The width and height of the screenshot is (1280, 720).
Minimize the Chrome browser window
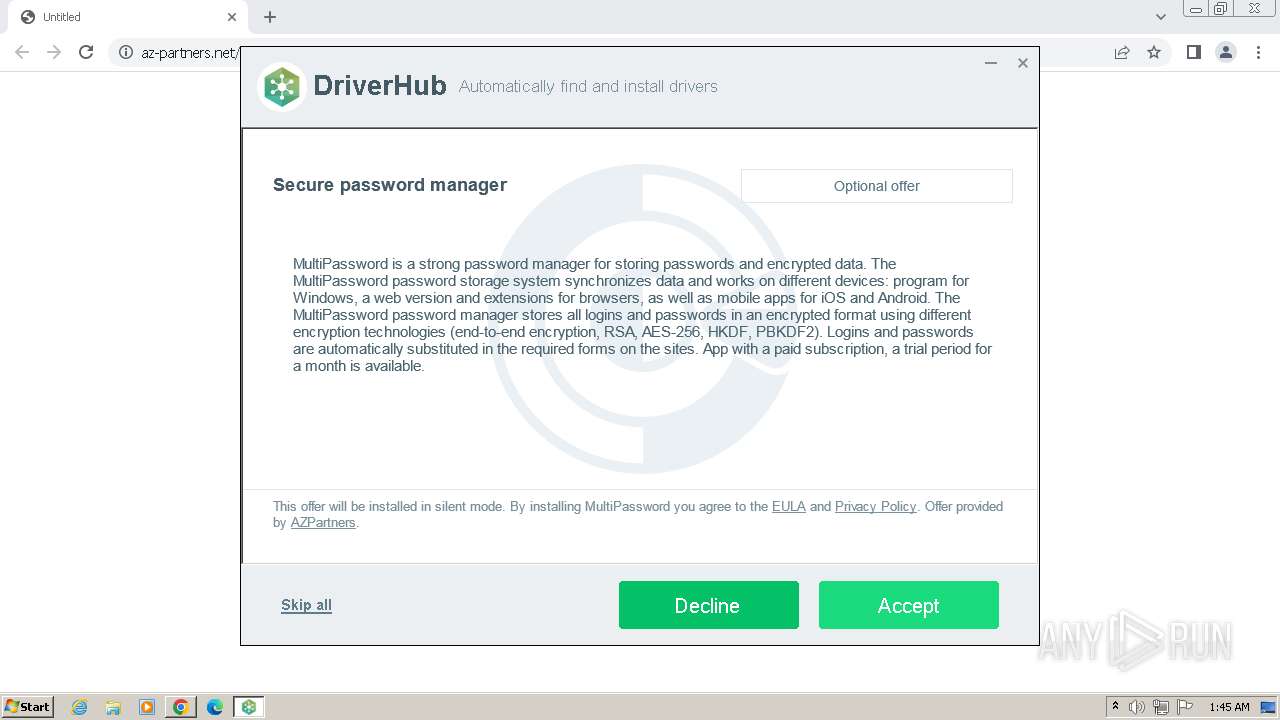[x=1196, y=8]
